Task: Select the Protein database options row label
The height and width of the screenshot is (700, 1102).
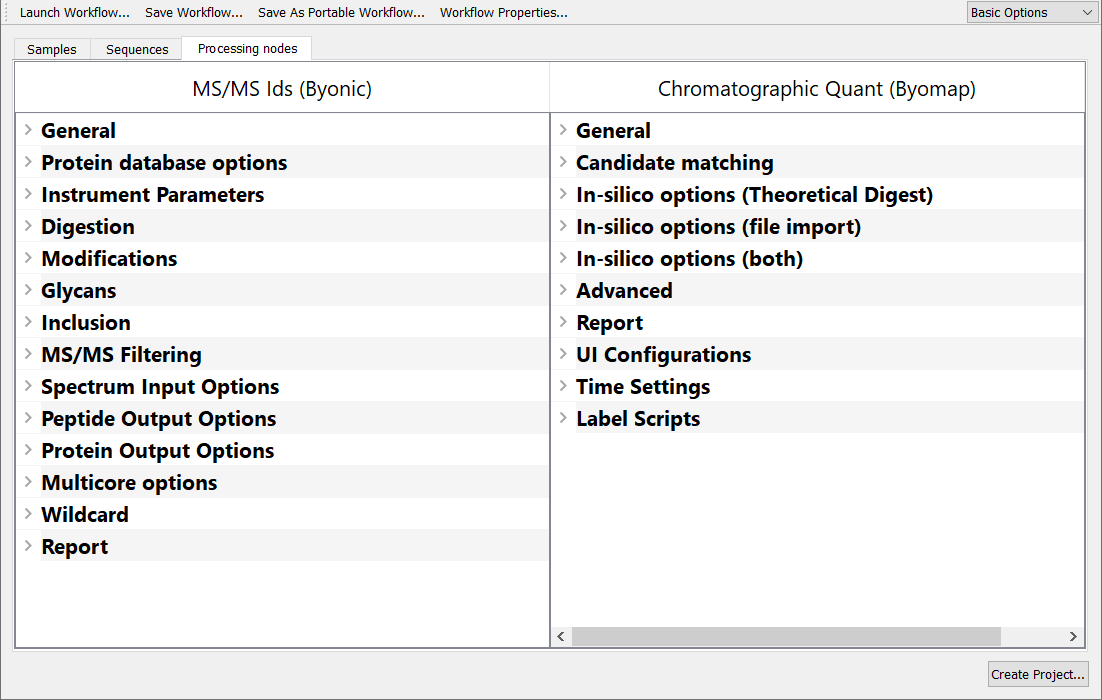Action: pos(164,162)
